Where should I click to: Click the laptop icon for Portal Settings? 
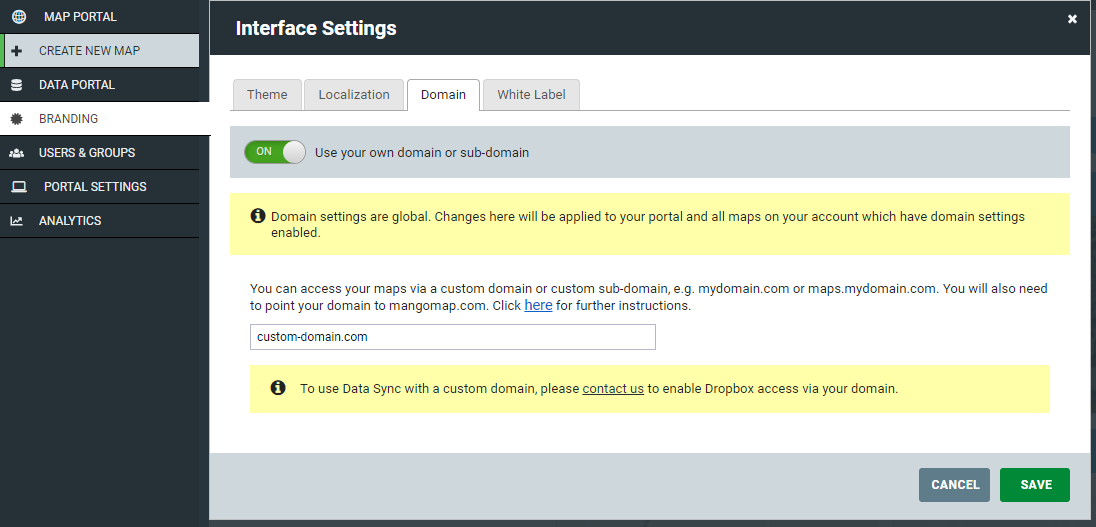point(19,187)
